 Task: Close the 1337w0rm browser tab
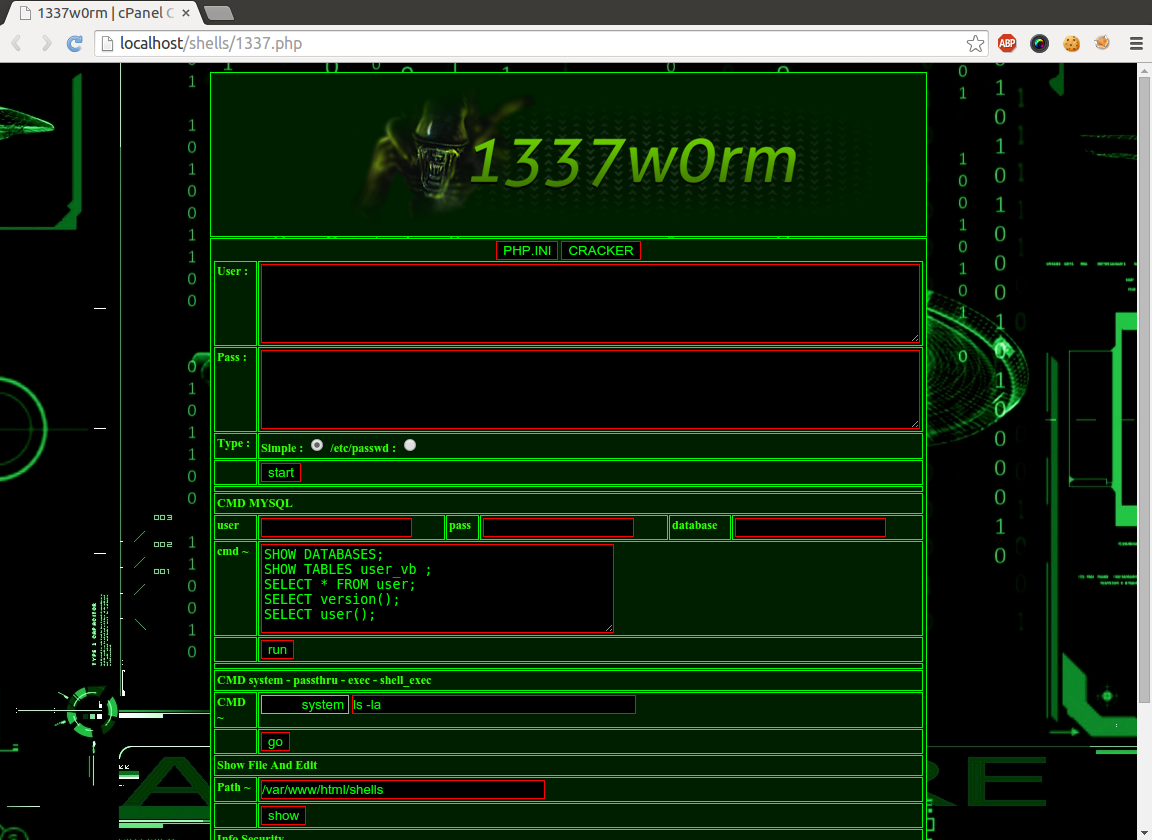click(186, 13)
